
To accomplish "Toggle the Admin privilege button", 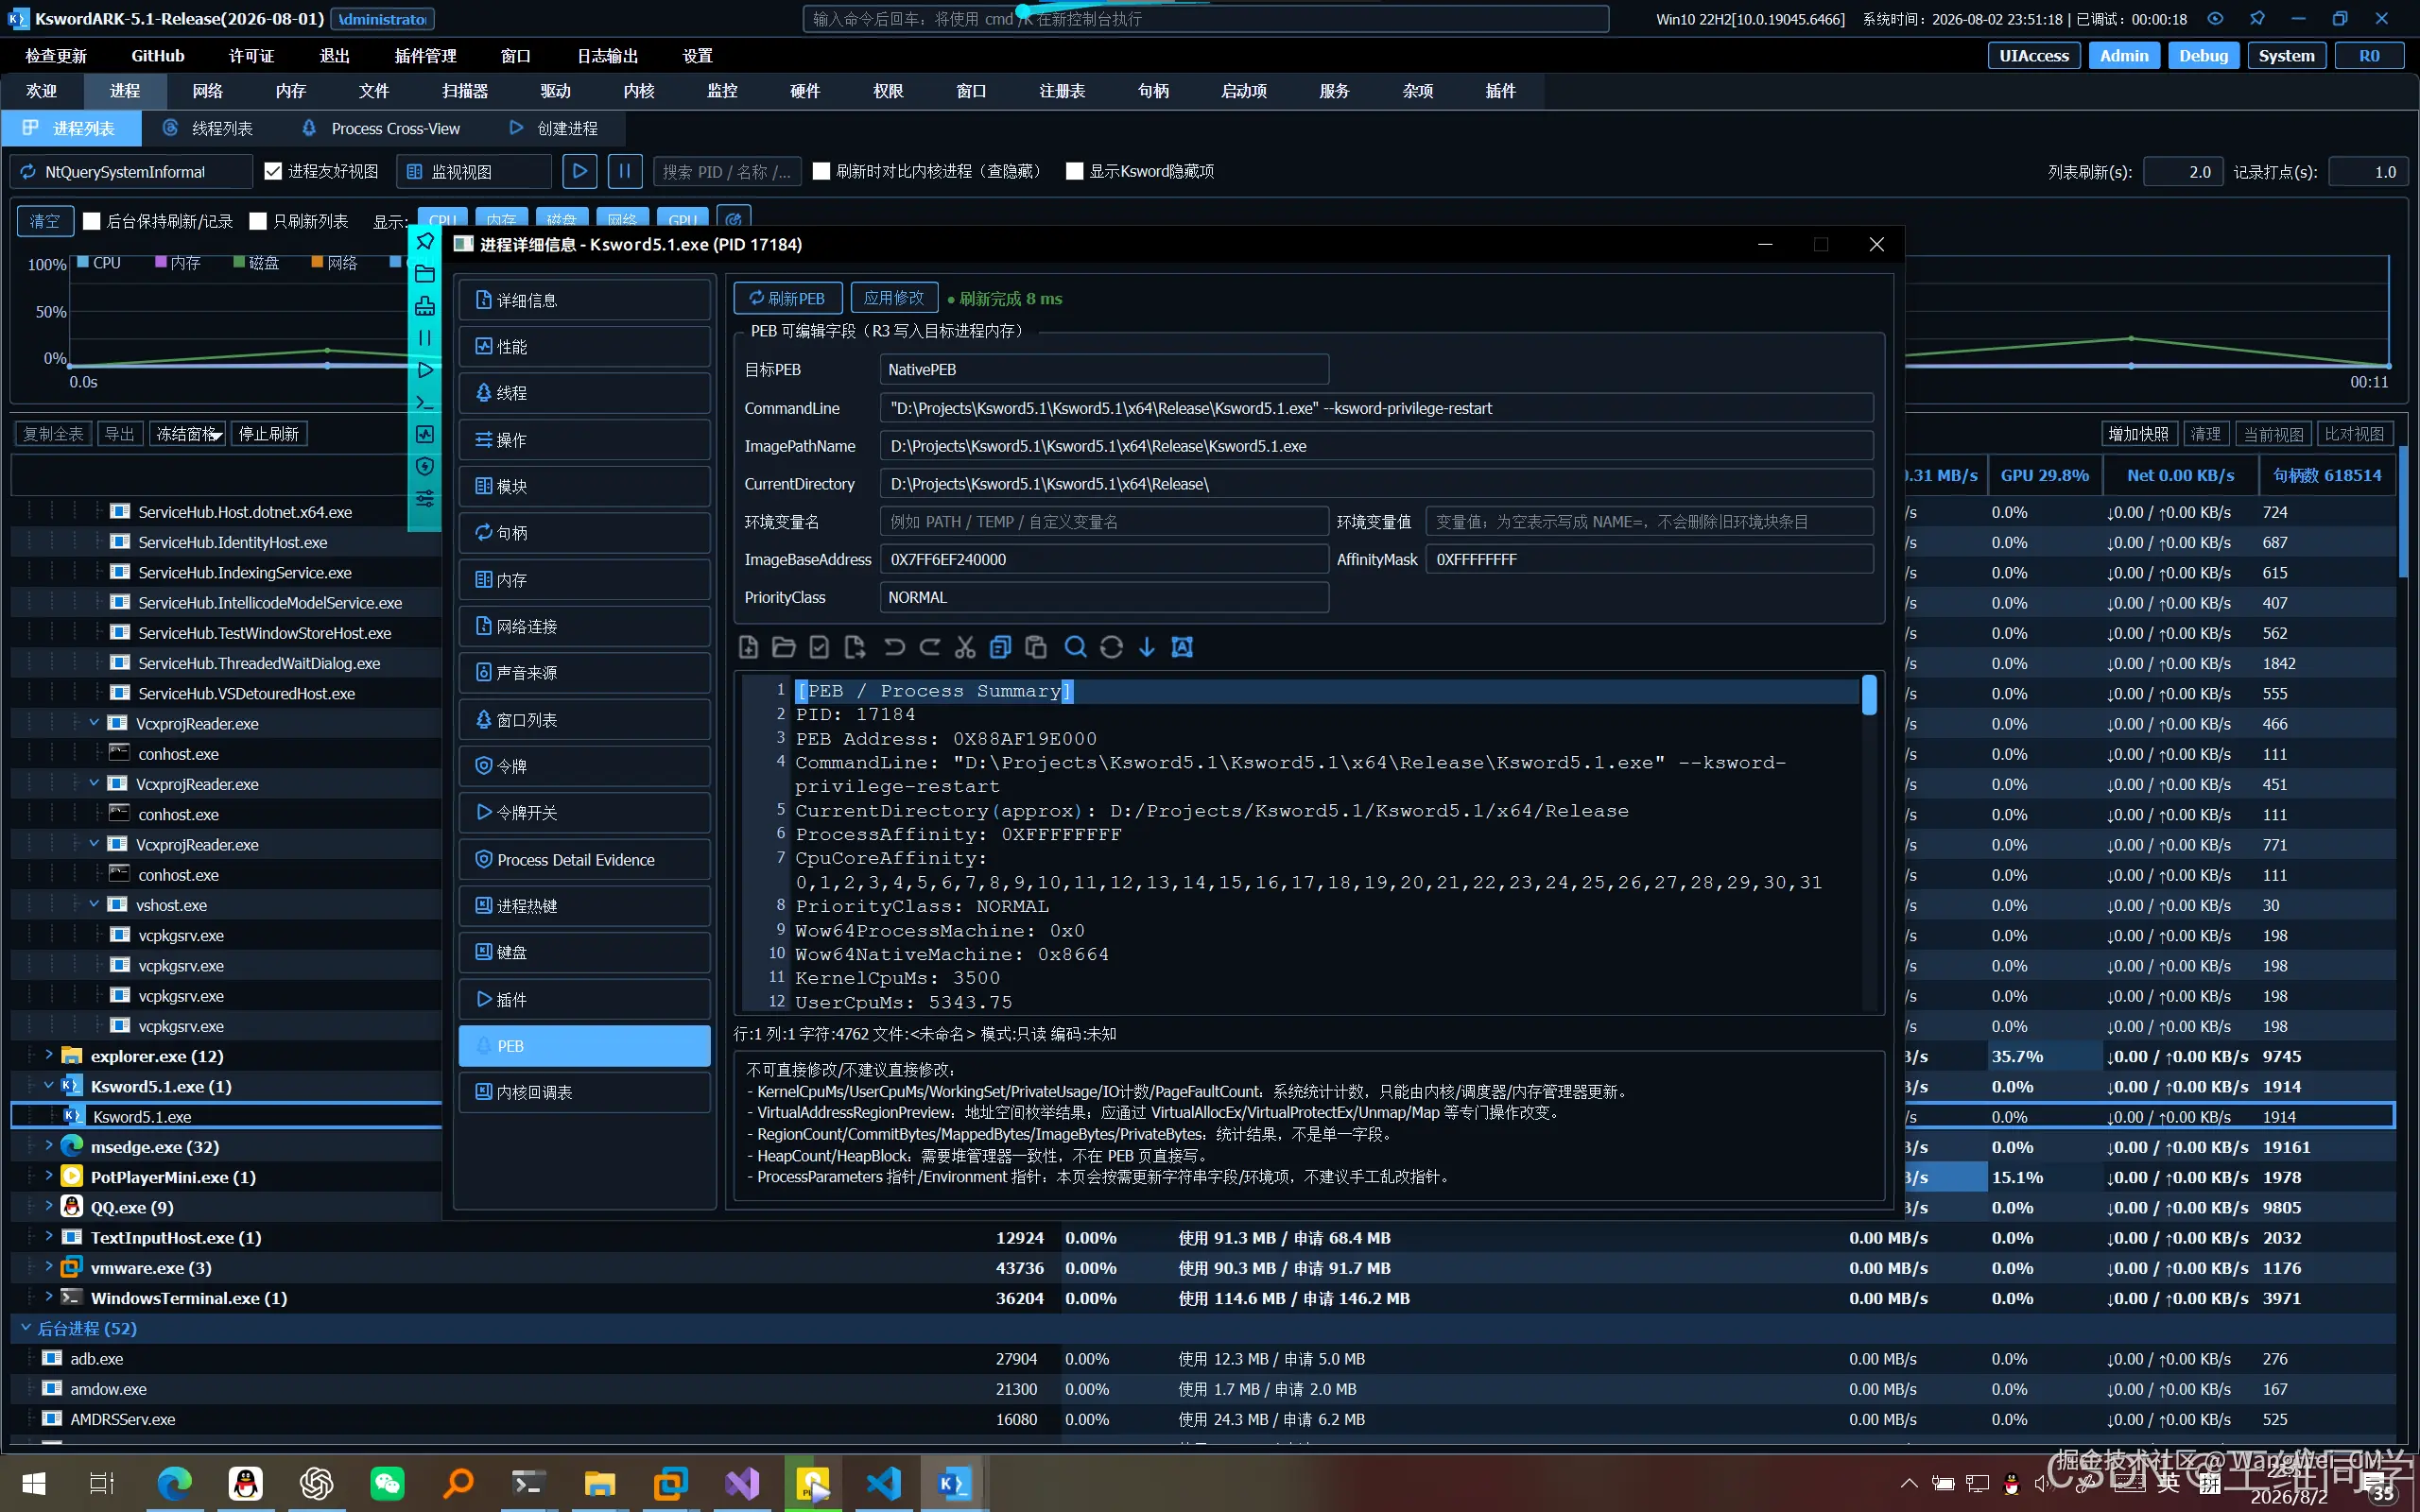I will click(2124, 56).
